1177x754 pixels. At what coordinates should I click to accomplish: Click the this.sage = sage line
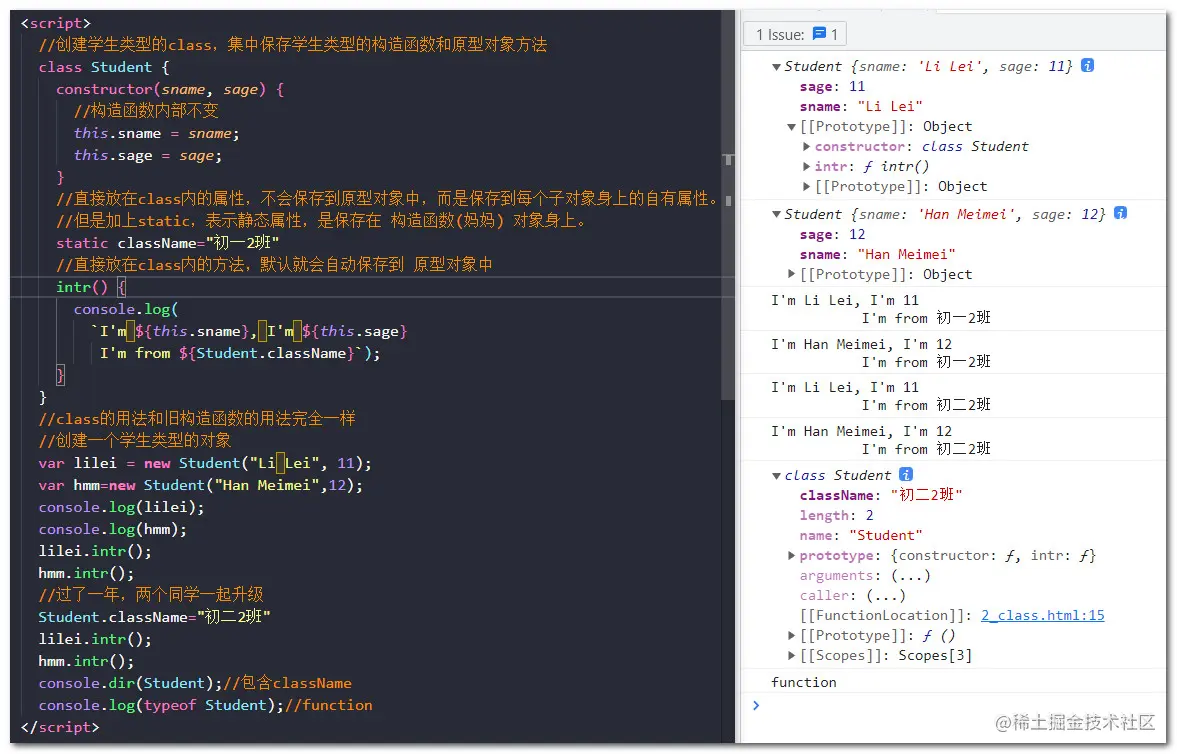click(148, 155)
